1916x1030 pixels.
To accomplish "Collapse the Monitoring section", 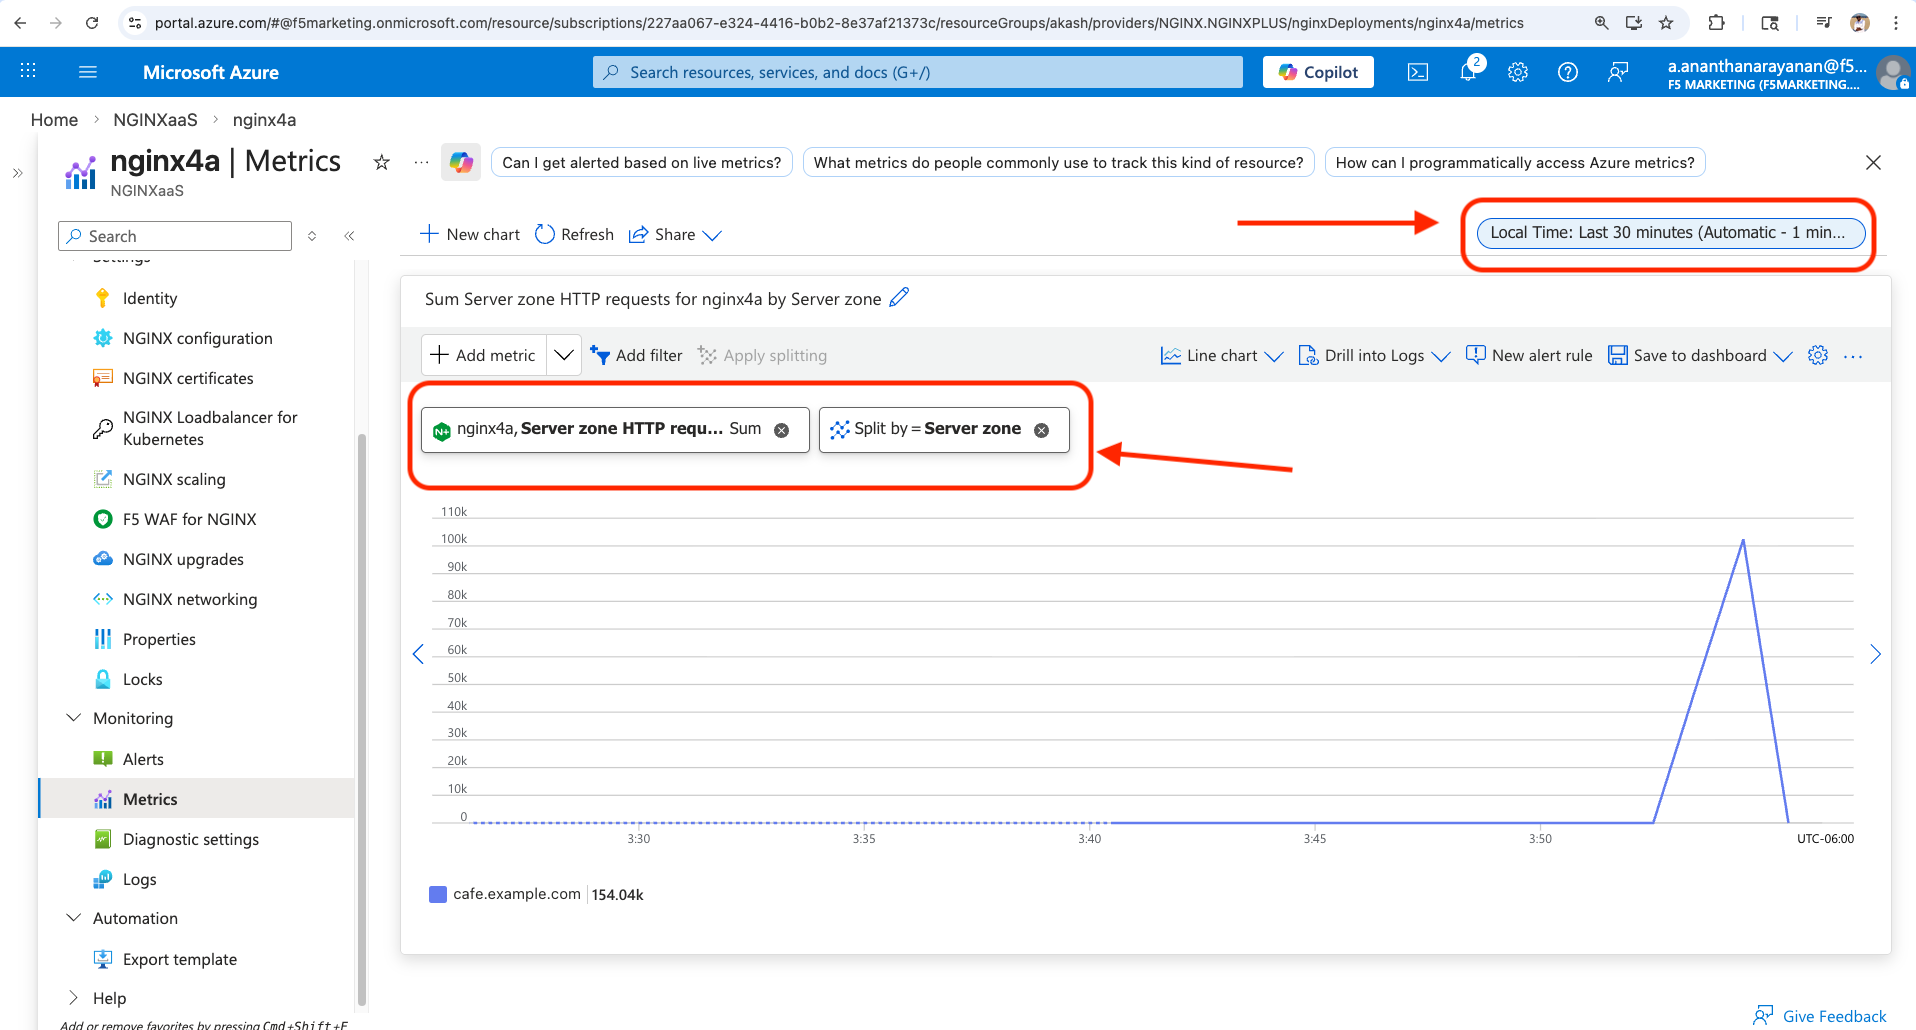I will [x=73, y=718].
